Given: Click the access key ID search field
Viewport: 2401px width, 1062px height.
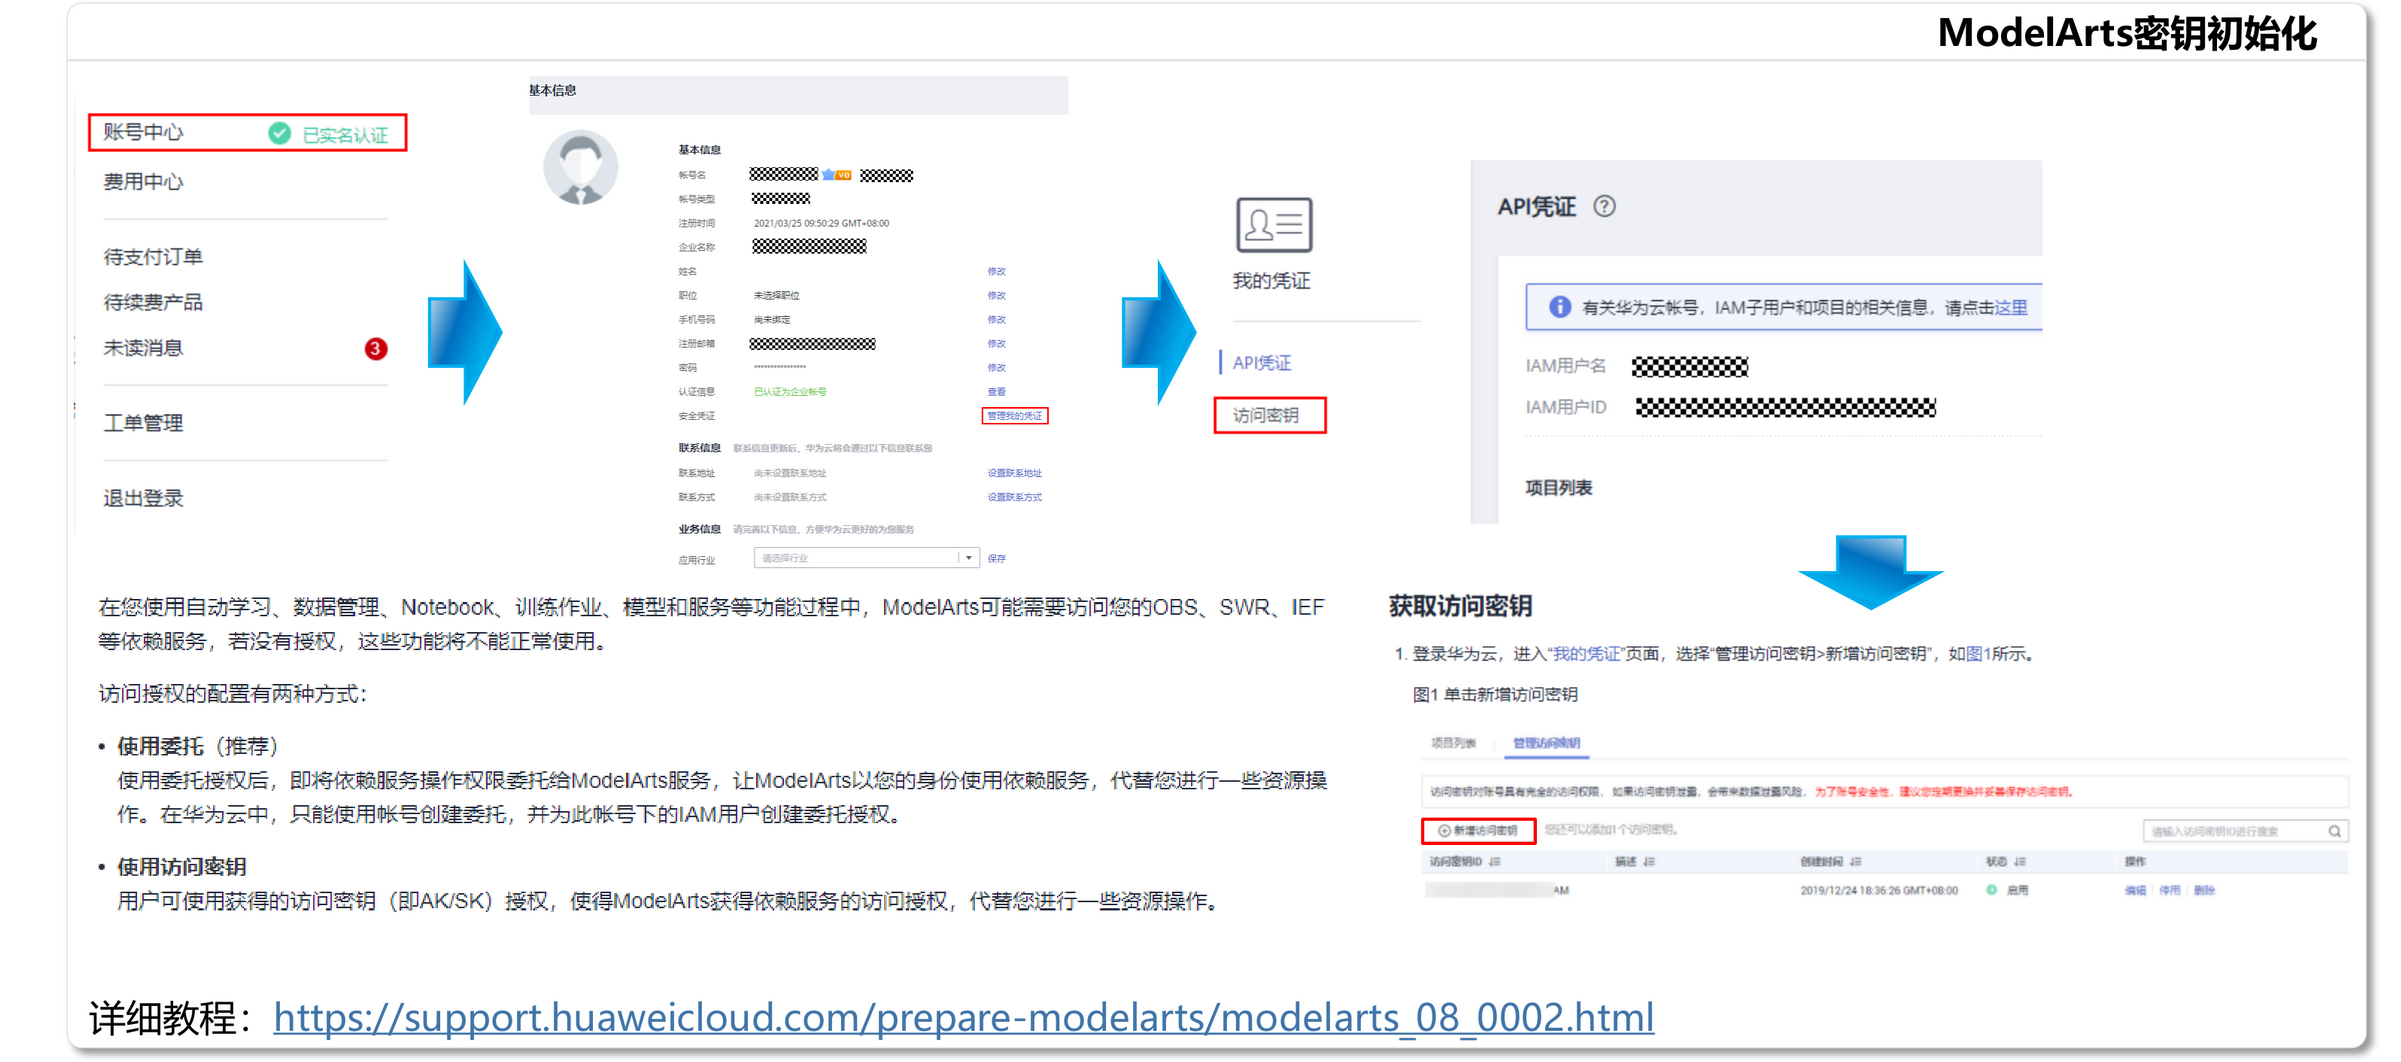Looking at the screenshot, I should (x=2244, y=831).
